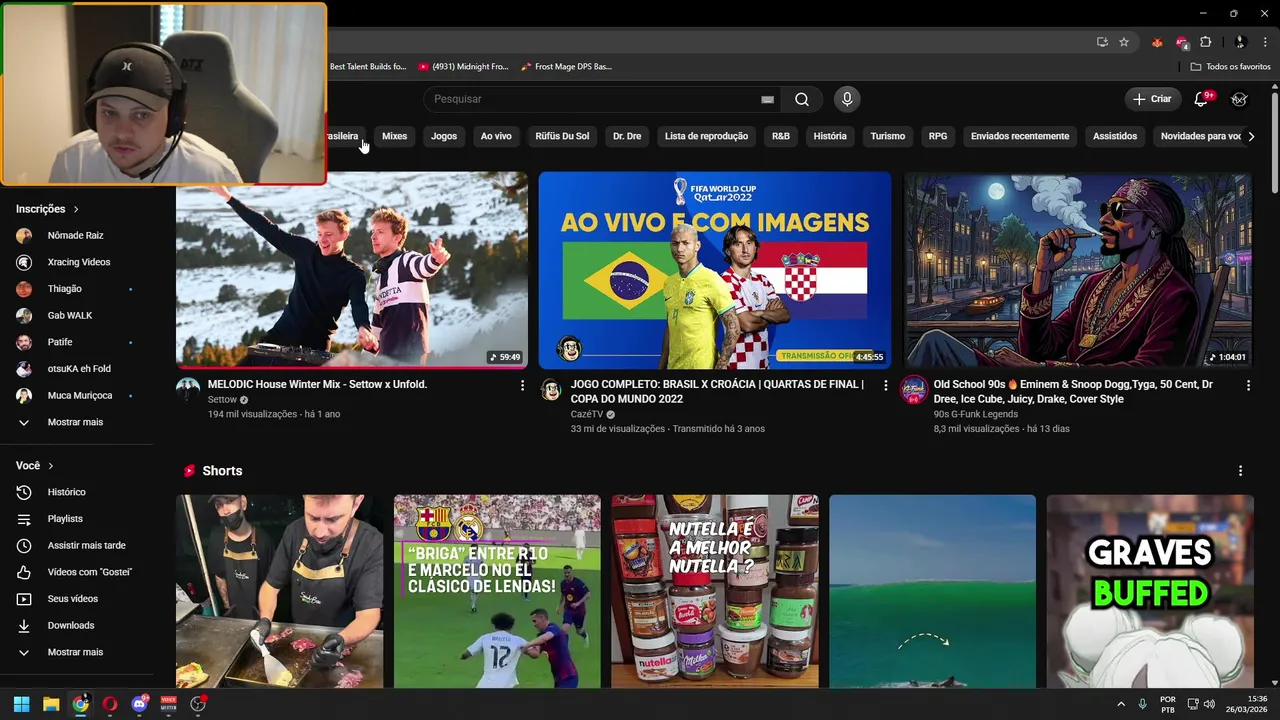Select the RPG filter chip

coord(938,136)
